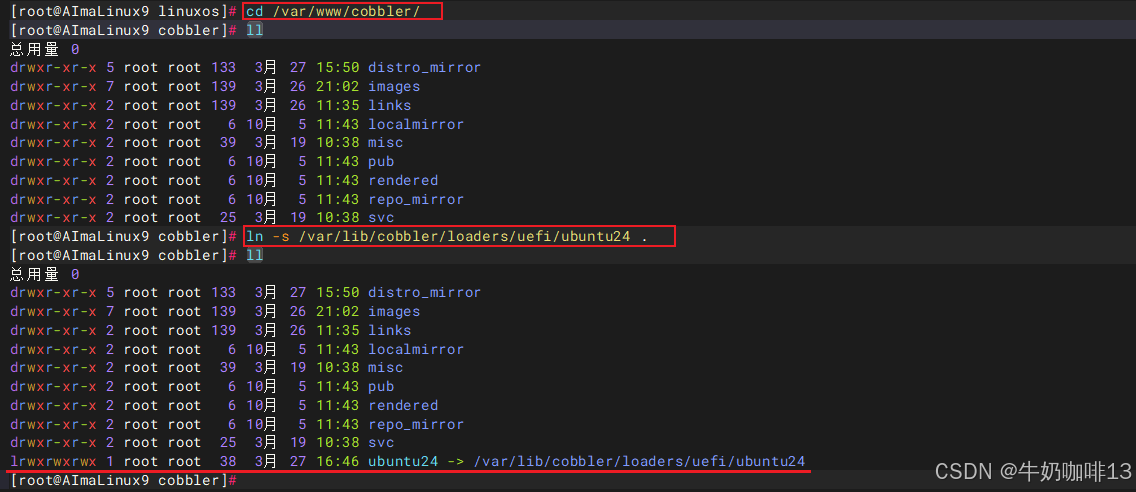Click "distro_mirror" in the listing before the ln command

(x=425, y=67)
